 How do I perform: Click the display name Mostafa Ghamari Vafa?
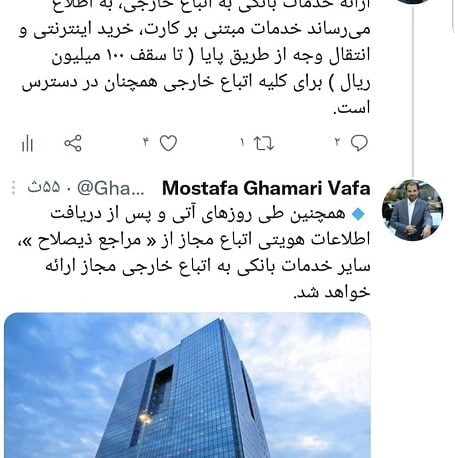coord(266,188)
